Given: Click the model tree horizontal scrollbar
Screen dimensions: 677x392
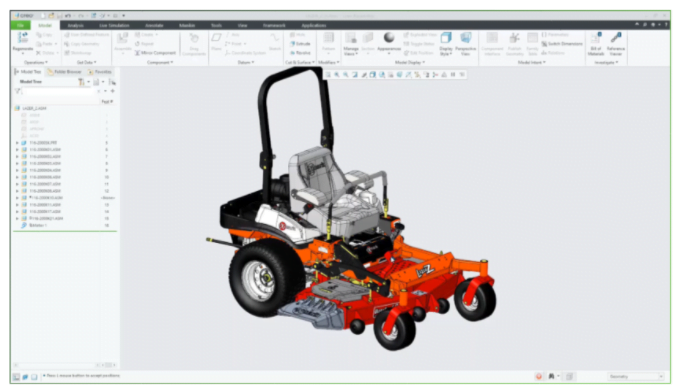Looking at the screenshot, I should (57, 365).
